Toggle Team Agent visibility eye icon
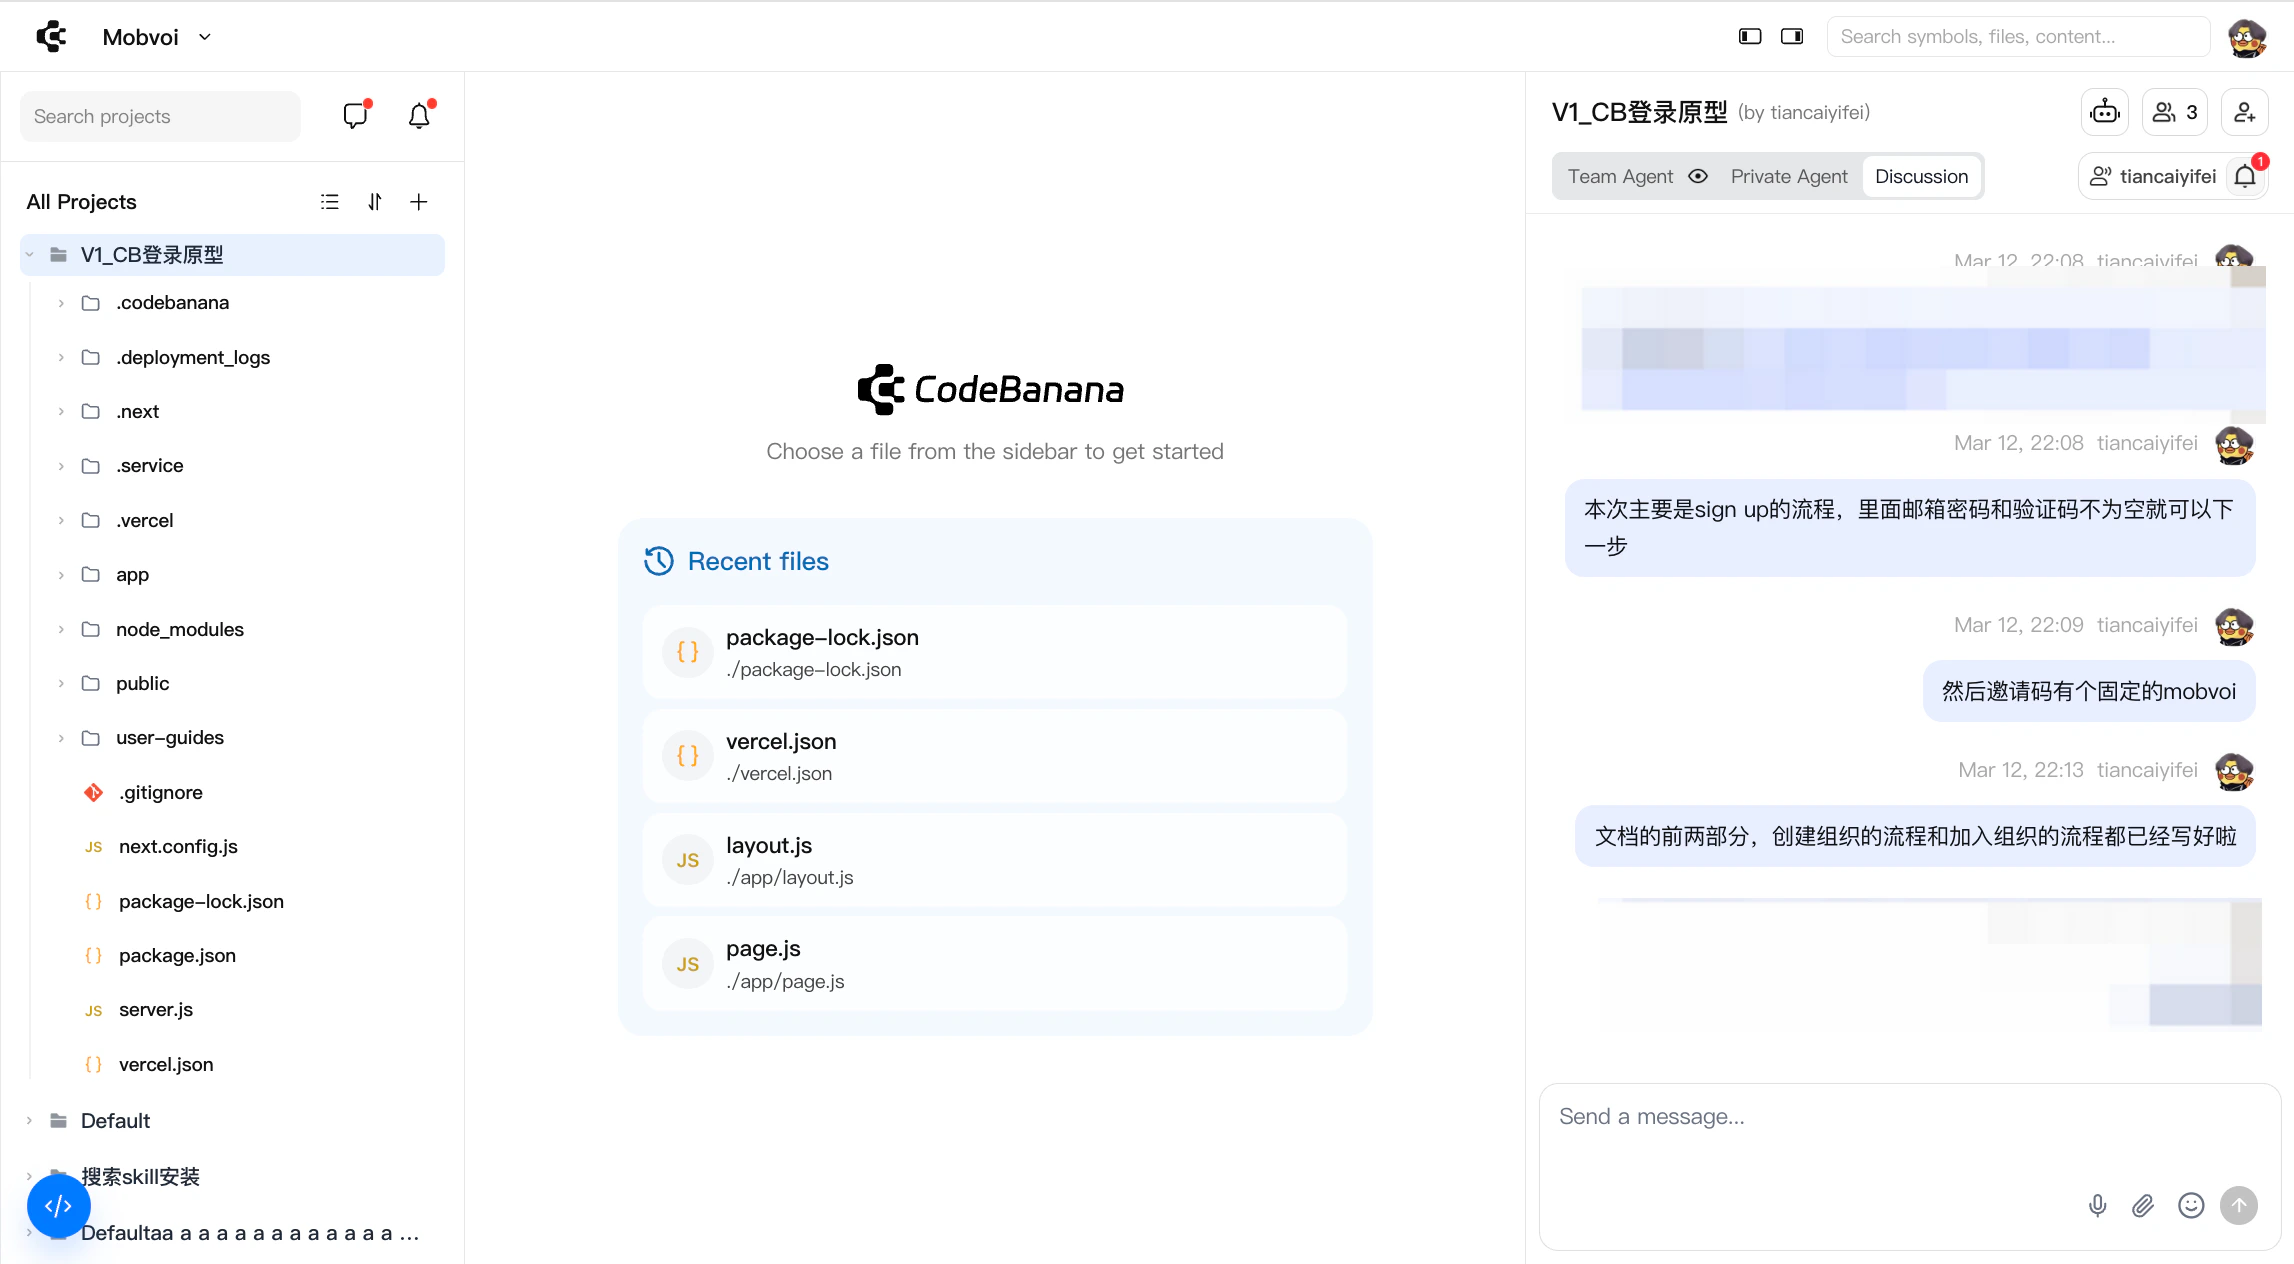Image resolution: width=2294 pixels, height=1264 pixels. (x=1698, y=177)
